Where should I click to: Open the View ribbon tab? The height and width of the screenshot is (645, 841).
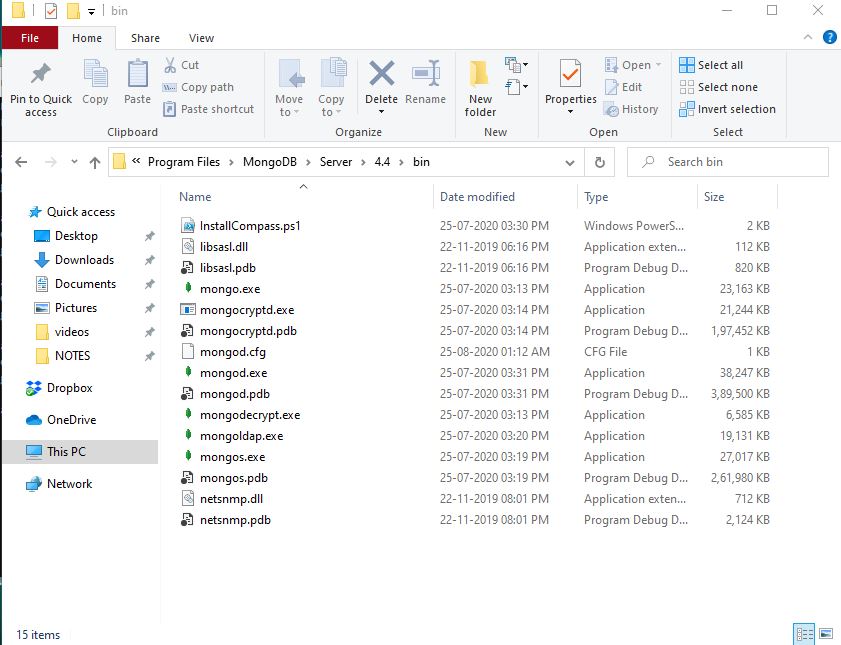pos(201,38)
